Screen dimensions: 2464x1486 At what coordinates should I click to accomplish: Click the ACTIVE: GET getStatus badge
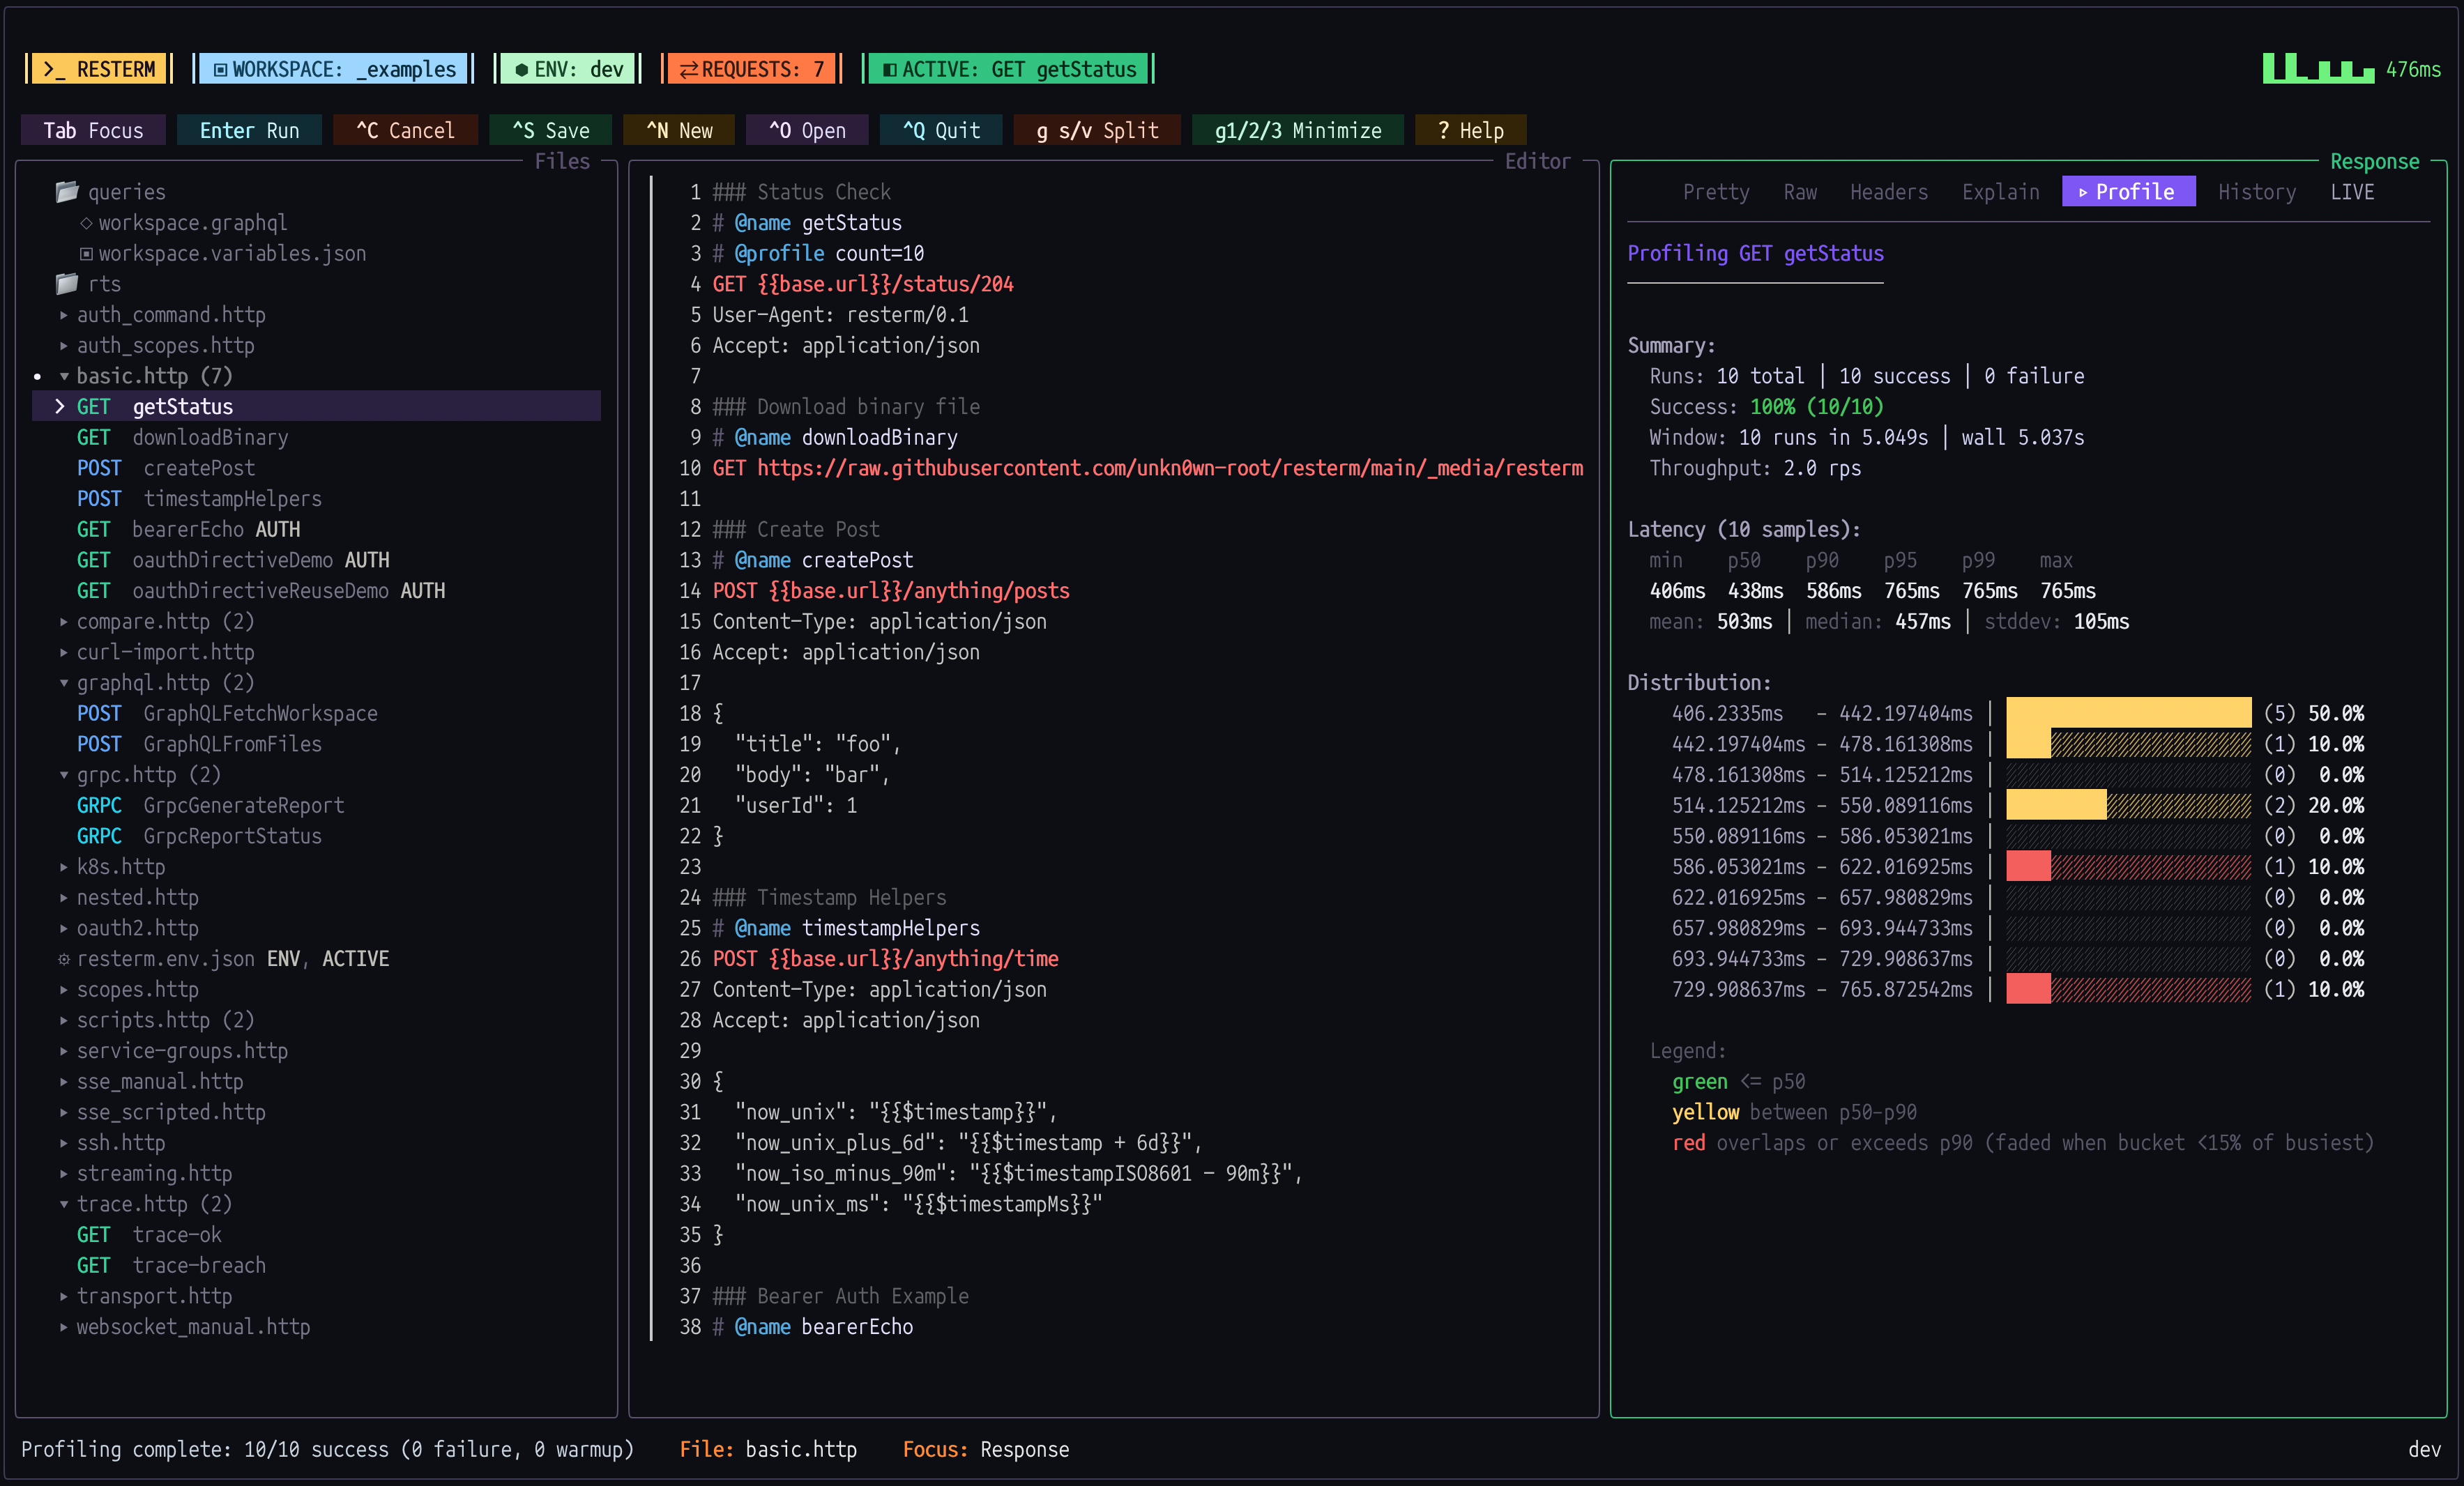[1009, 69]
